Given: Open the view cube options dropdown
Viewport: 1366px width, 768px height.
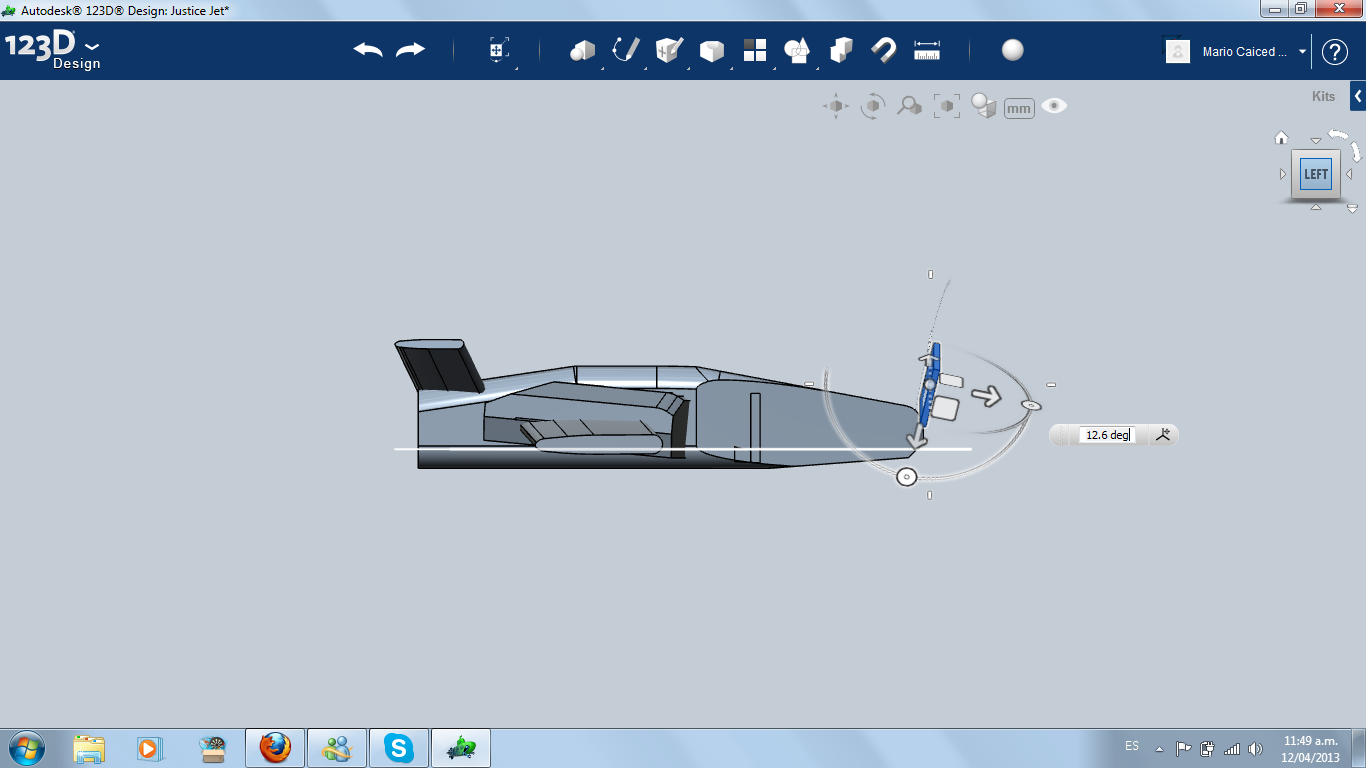Looking at the screenshot, I should [x=1352, y=209].
